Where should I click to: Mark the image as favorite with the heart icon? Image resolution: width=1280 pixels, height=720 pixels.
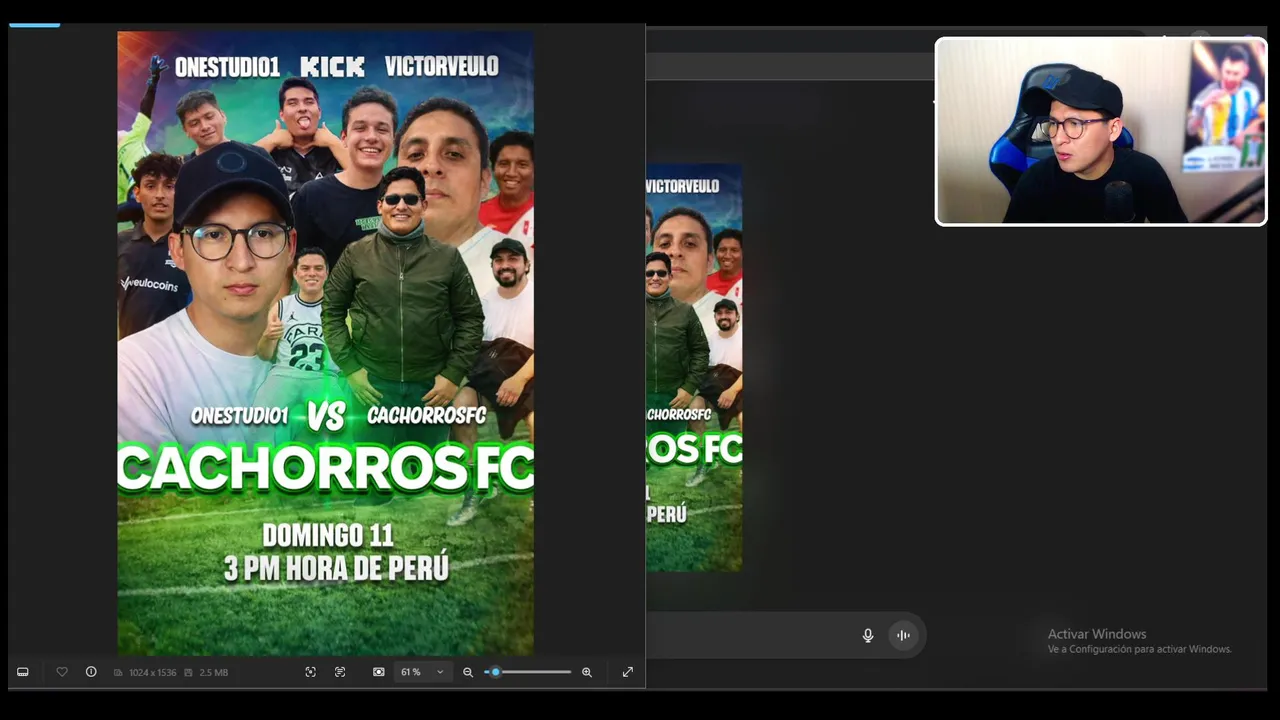[62, 672]
